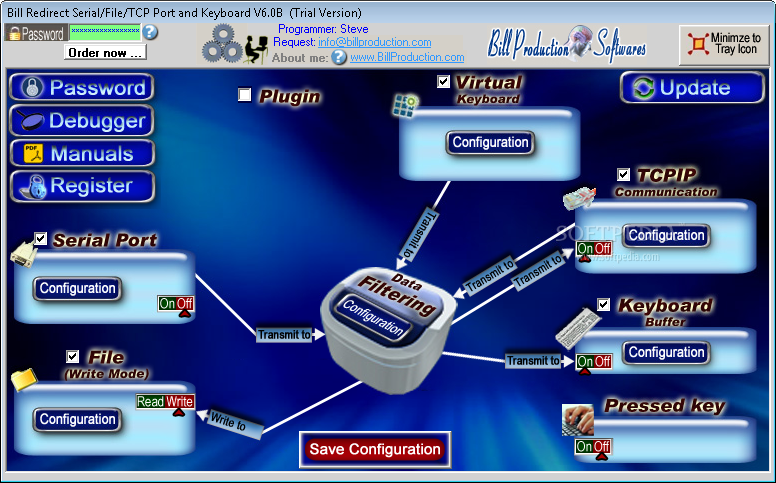
Task: Toggle the Keyboard Buffer On/Off switch
Action: pos(593,362)
